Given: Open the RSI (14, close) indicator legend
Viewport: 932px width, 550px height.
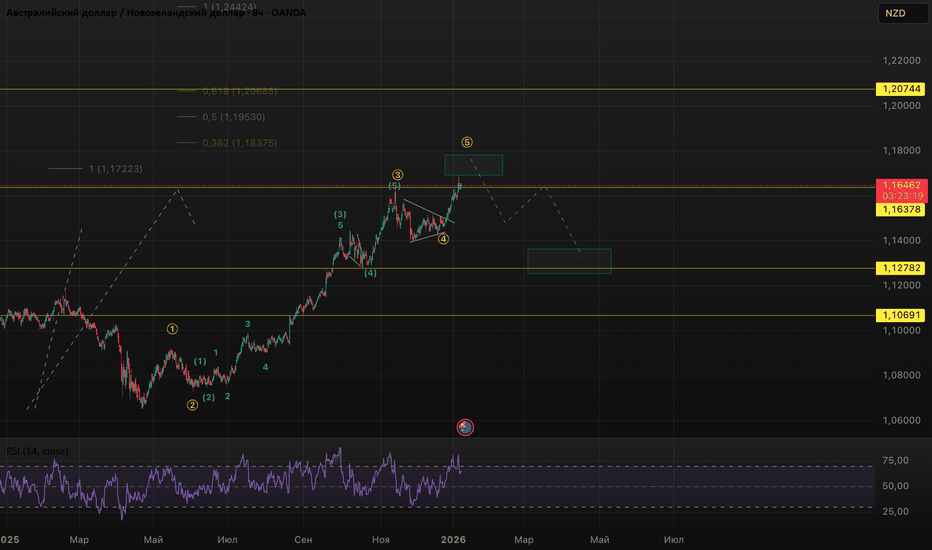Looking at the screenshot, I should (x=37, y=451).
